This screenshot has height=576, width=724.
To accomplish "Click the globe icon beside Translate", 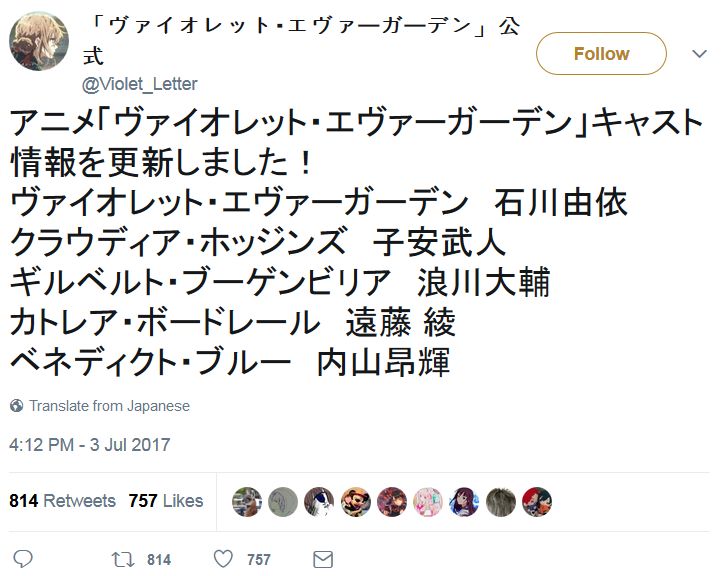I will tap(17, 406).
